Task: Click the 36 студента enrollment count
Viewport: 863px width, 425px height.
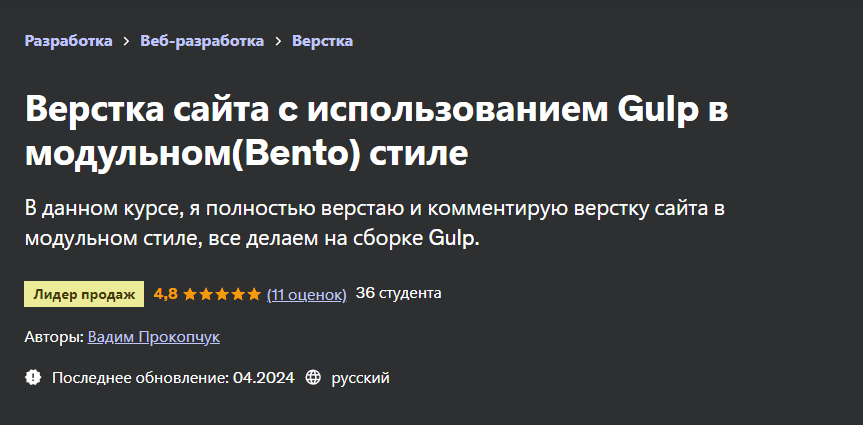Action: [x=398, y=293]
